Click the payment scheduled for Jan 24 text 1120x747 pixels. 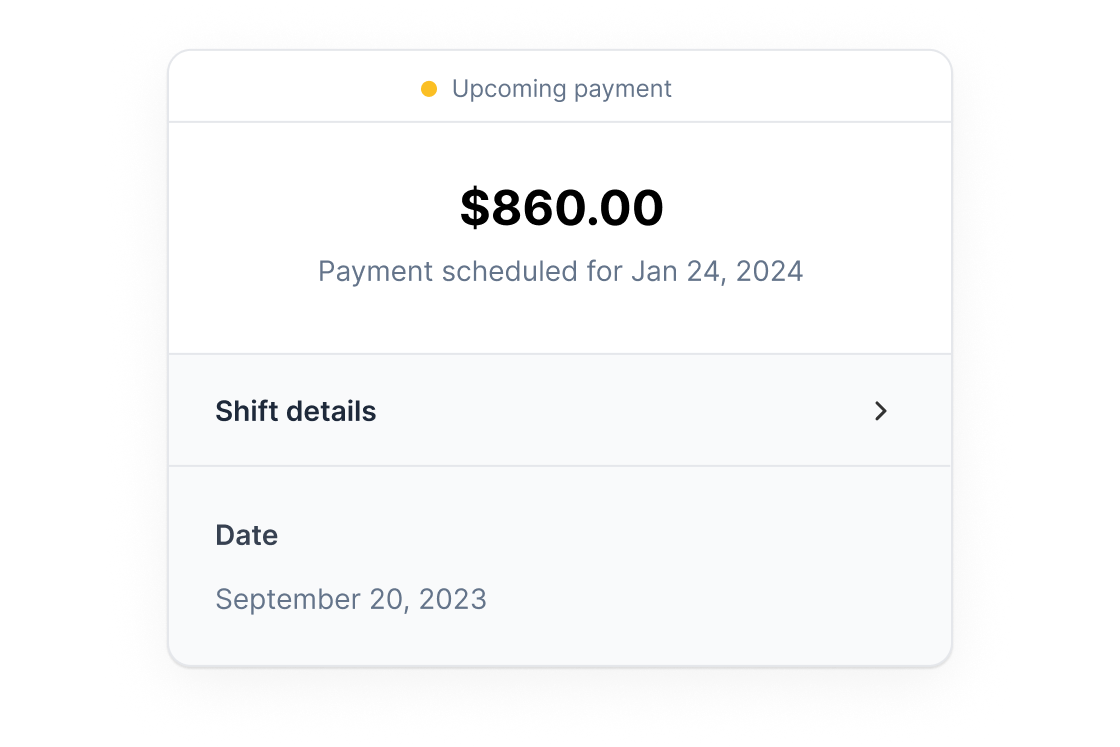(x=560, y=271)
